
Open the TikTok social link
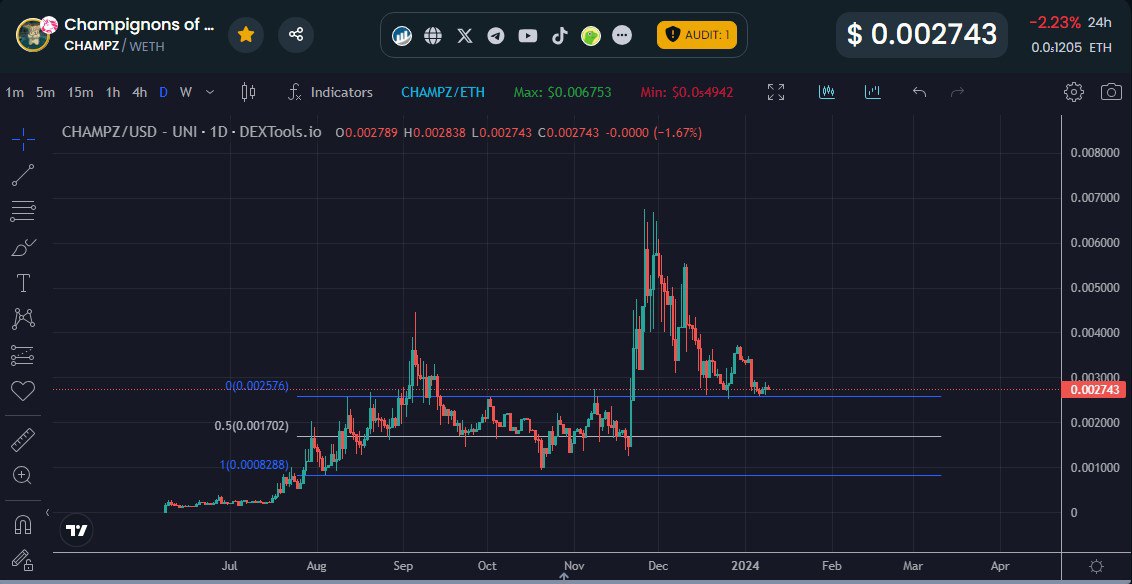pyautogui.click(x=560, y=35)
